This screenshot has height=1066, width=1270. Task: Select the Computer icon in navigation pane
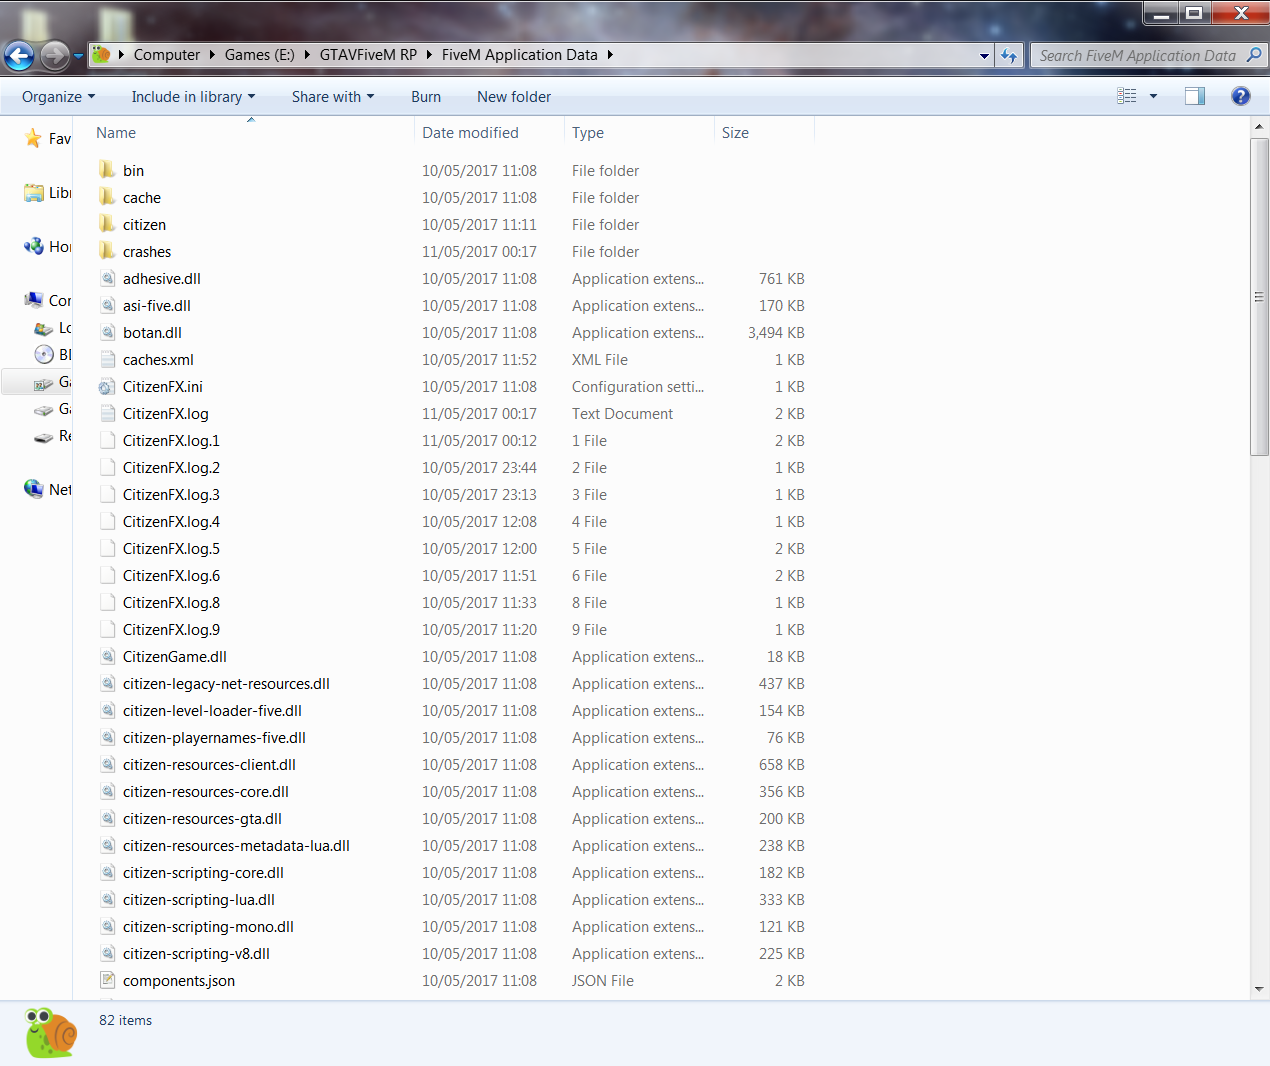pyautogui.click(x=34, y=300)
